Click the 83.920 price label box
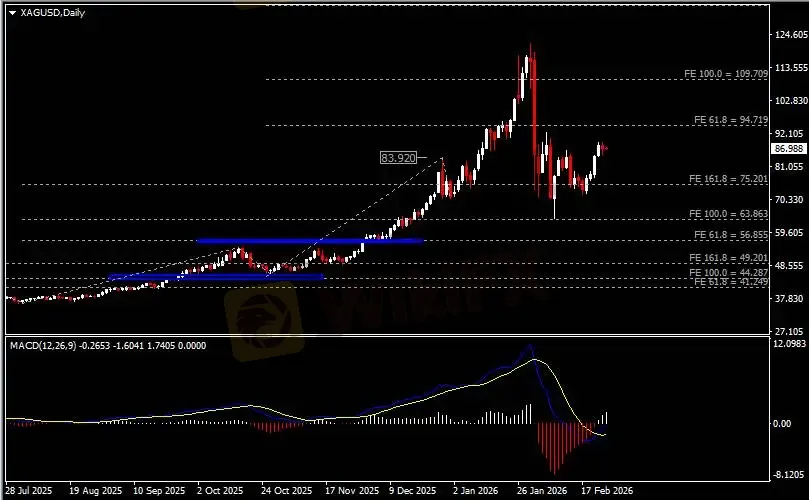This screenshot has height=500, width=809. pos(398,158)
